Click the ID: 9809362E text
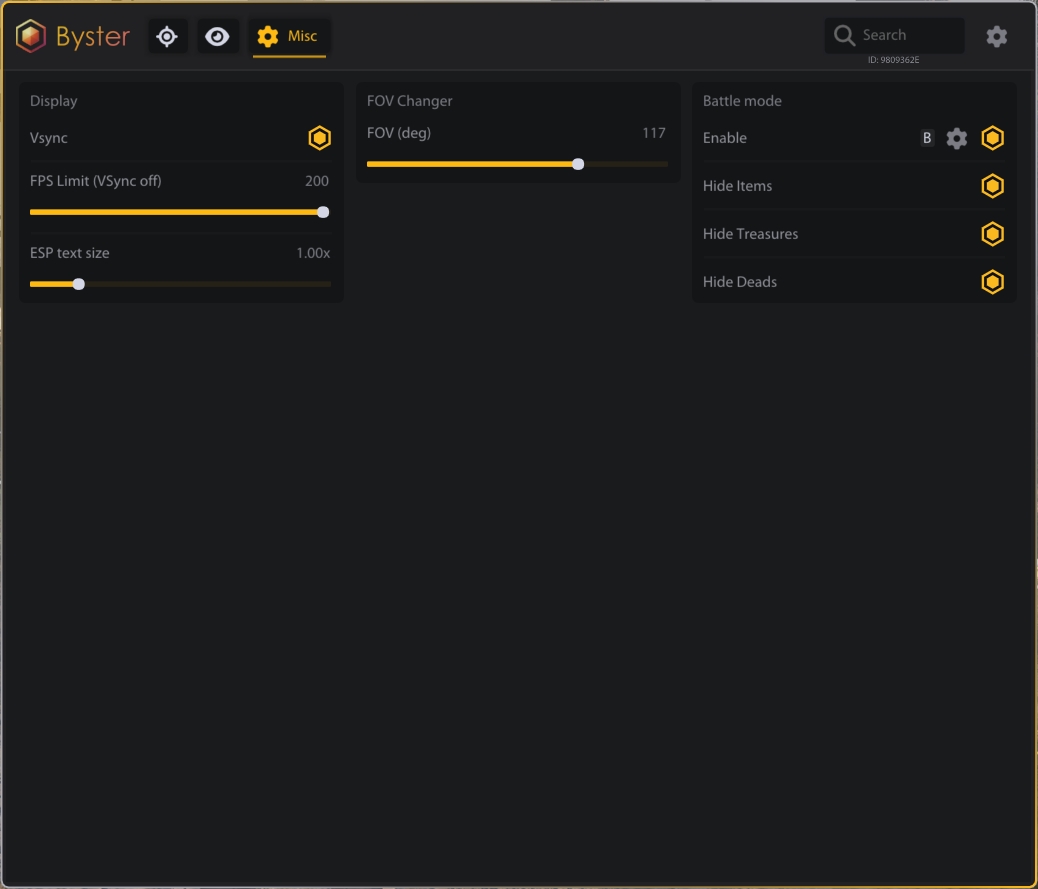Screen dimensions: 1038x889 tap(893, 60)
